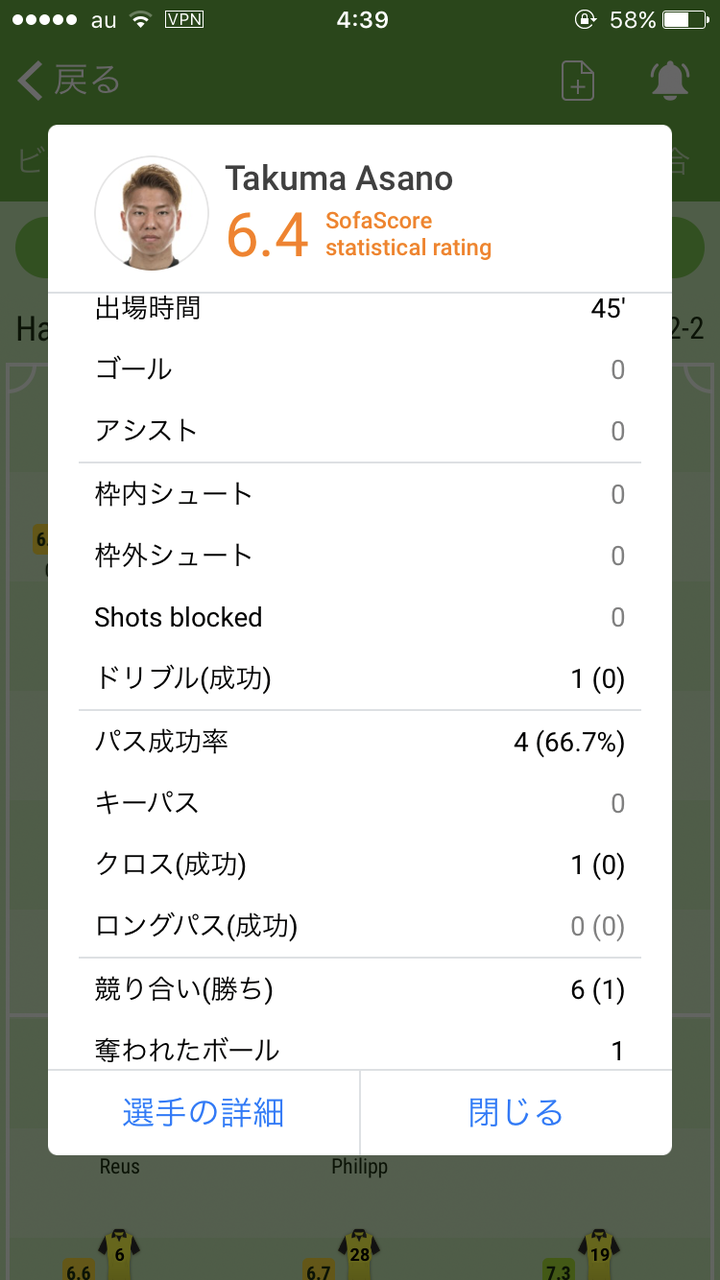The width and height of the screenshot is (720, 1280).
Task: Tap the SofaScore statistical rating text
Action: coord(408,234)
